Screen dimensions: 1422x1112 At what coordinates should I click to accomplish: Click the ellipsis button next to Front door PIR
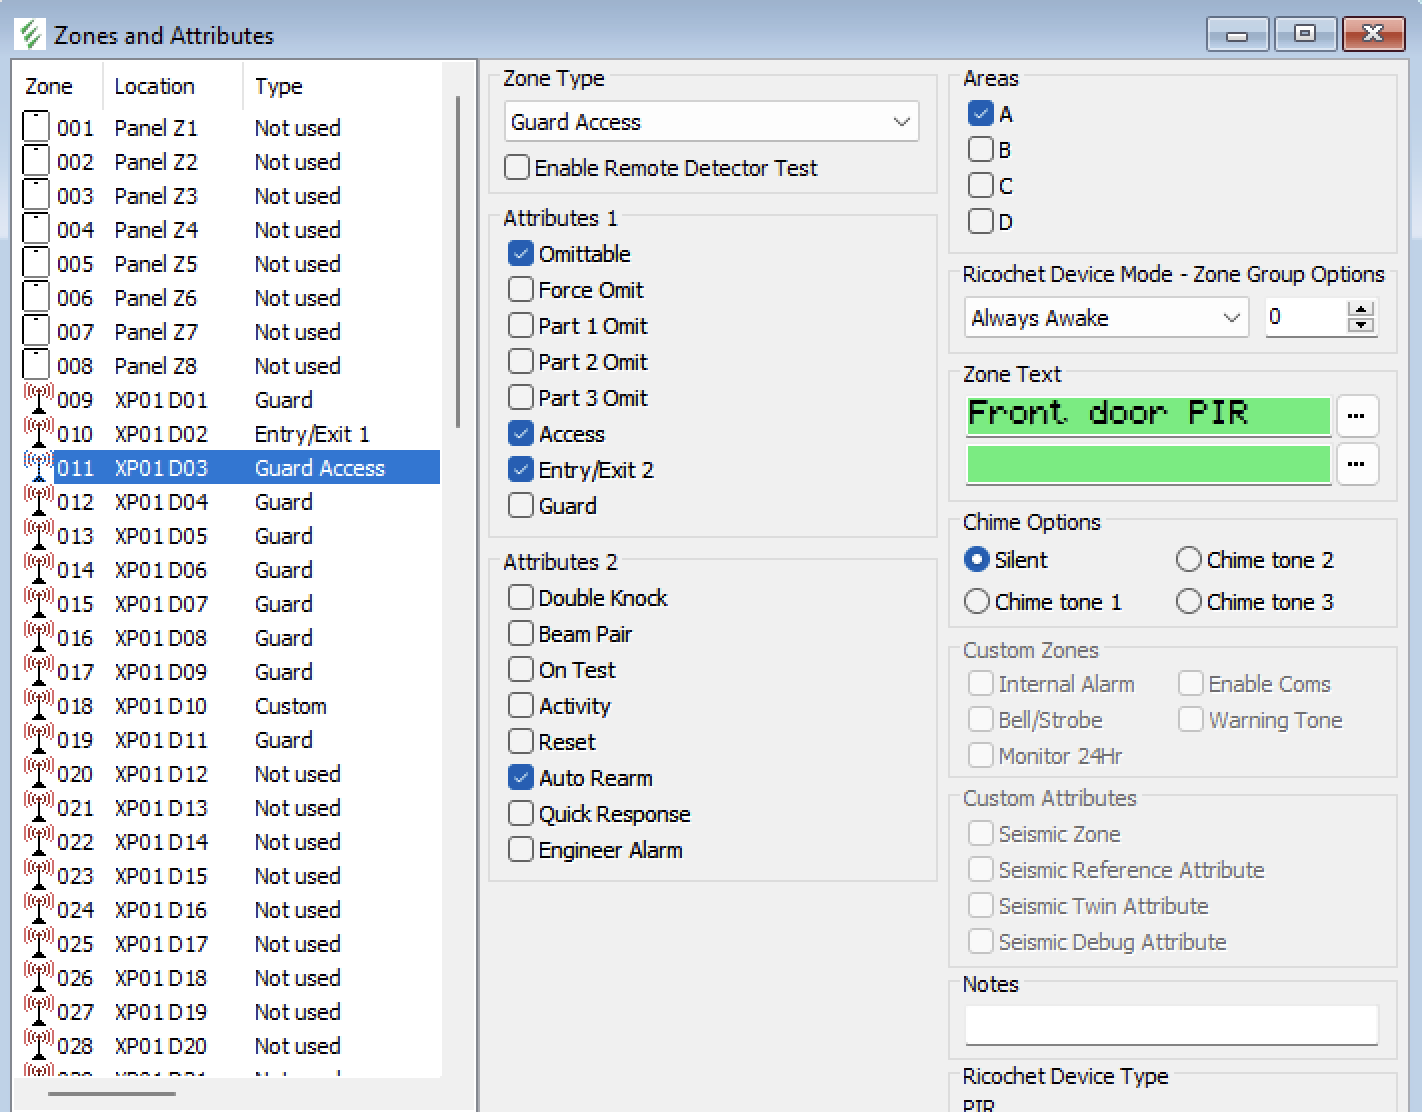pyautogui.click(x=1358, y=415)
